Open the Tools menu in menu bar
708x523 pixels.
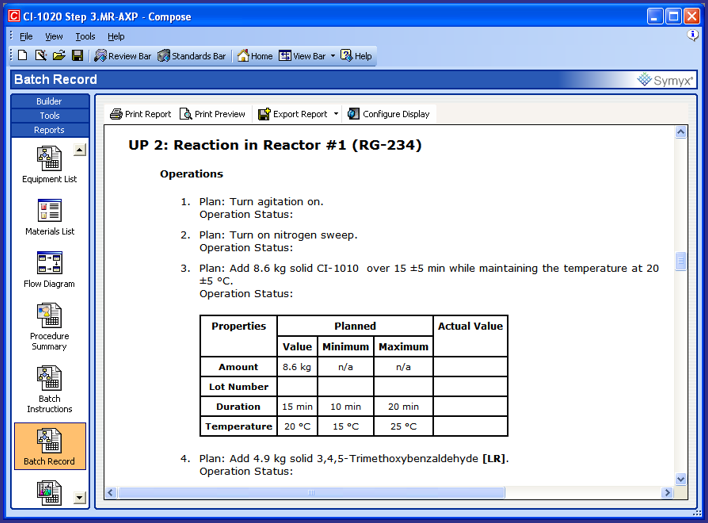pos(85,36)
